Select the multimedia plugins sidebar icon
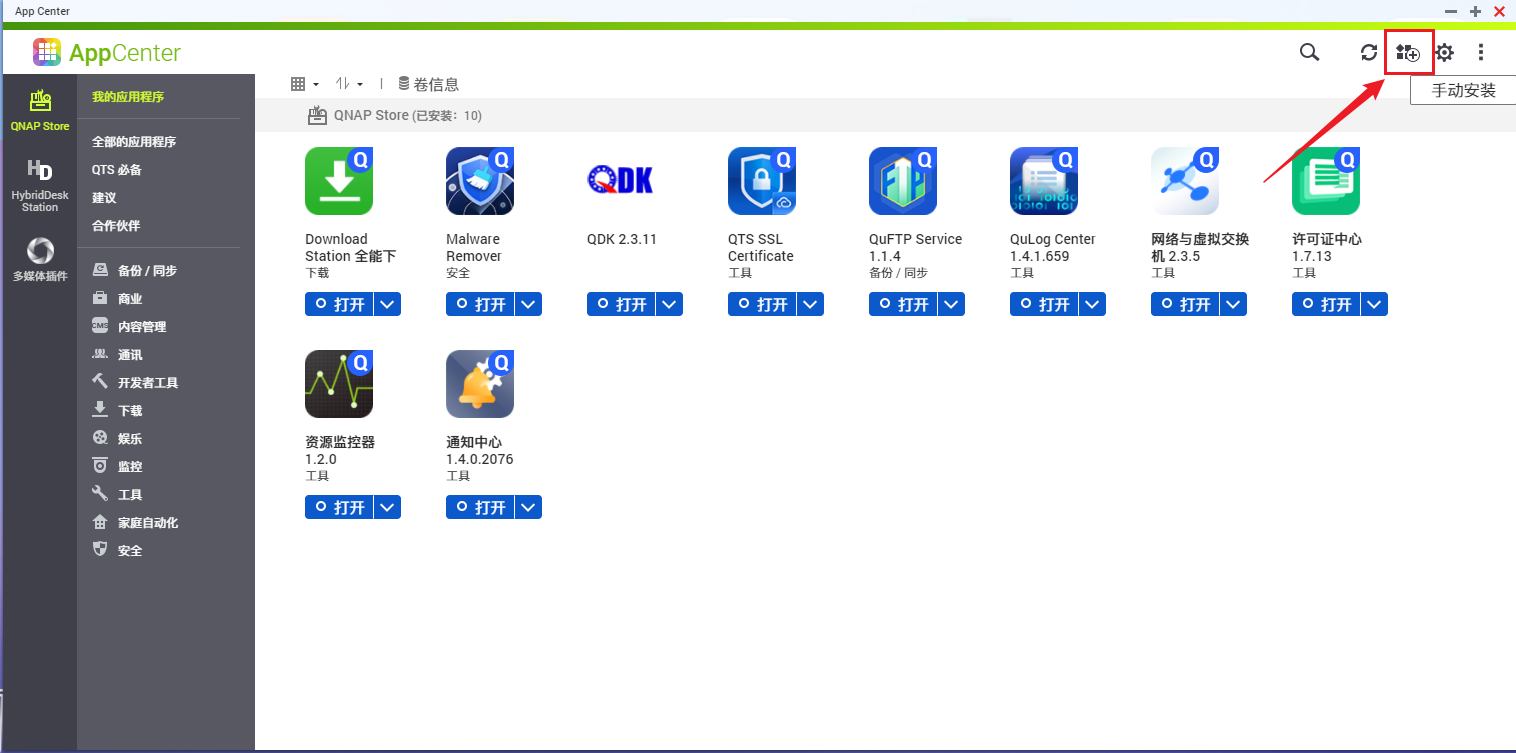Image resolution: width=1516 pixels, height=753 pixels. pyautogui.click(x=40, y=259)
